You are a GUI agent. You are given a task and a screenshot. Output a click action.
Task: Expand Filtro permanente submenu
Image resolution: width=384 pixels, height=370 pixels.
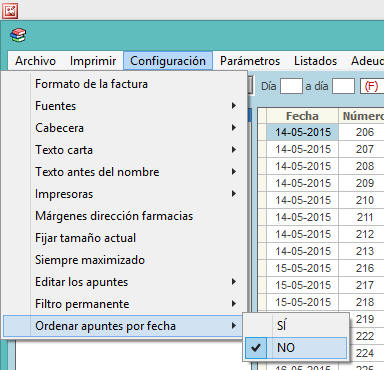pyautogui.click(x=125, y=304)
